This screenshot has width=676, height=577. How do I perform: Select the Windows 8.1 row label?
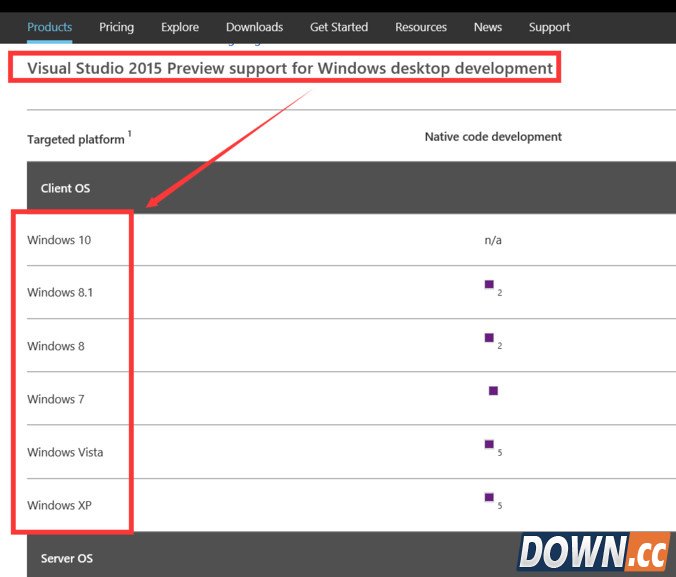[60, 292]
